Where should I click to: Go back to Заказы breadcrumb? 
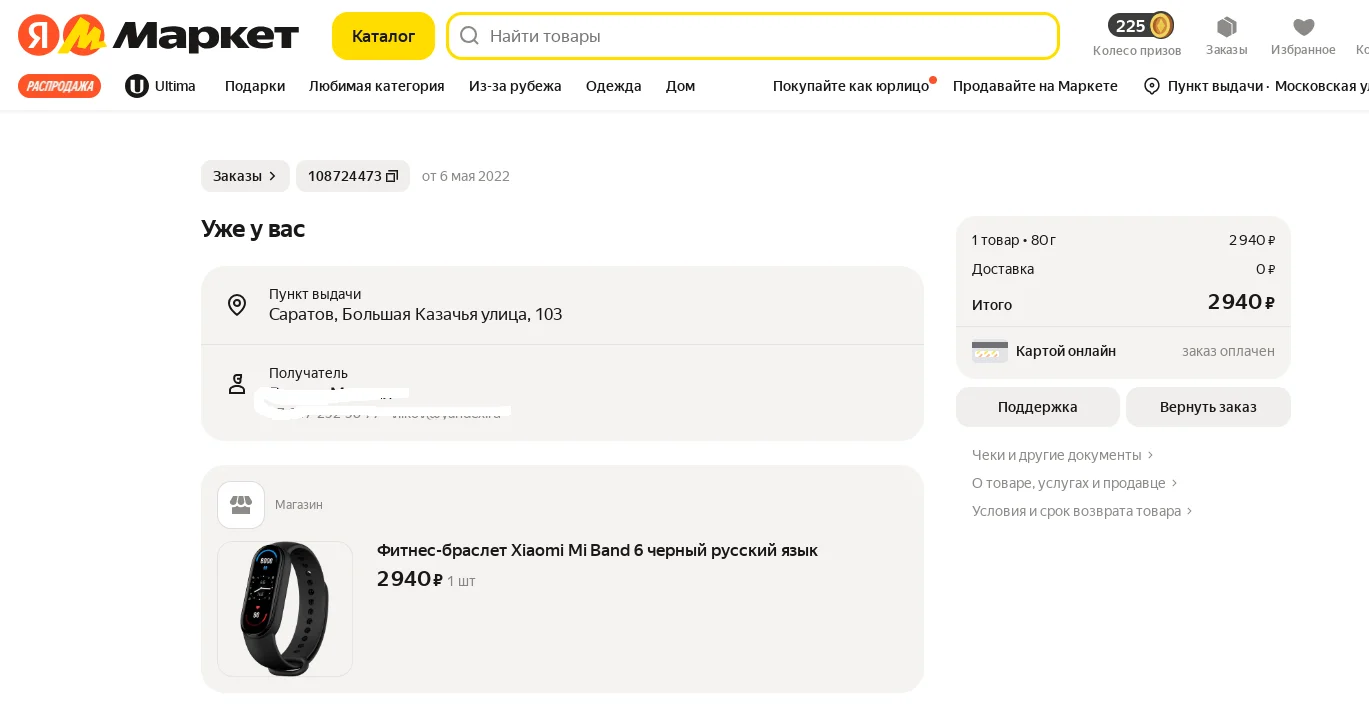245,176
